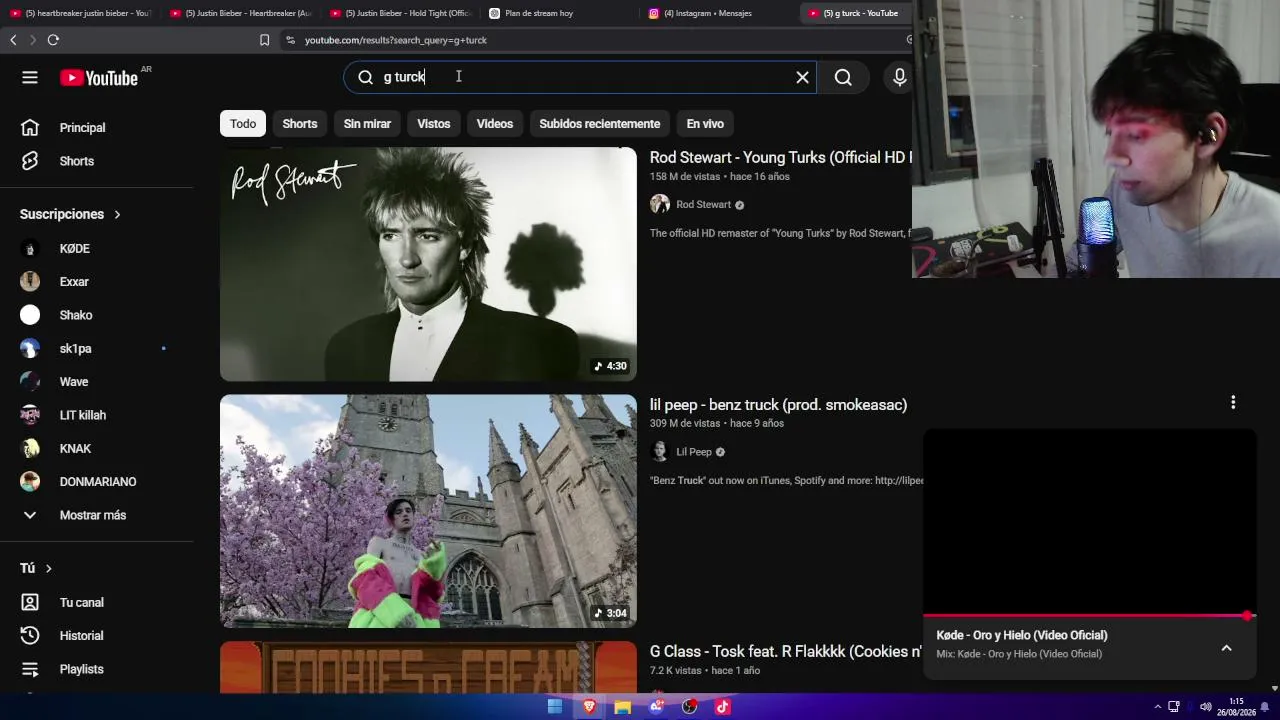Start voice search with the microphone
The image size is (1280, 720).
pos(899,77)
